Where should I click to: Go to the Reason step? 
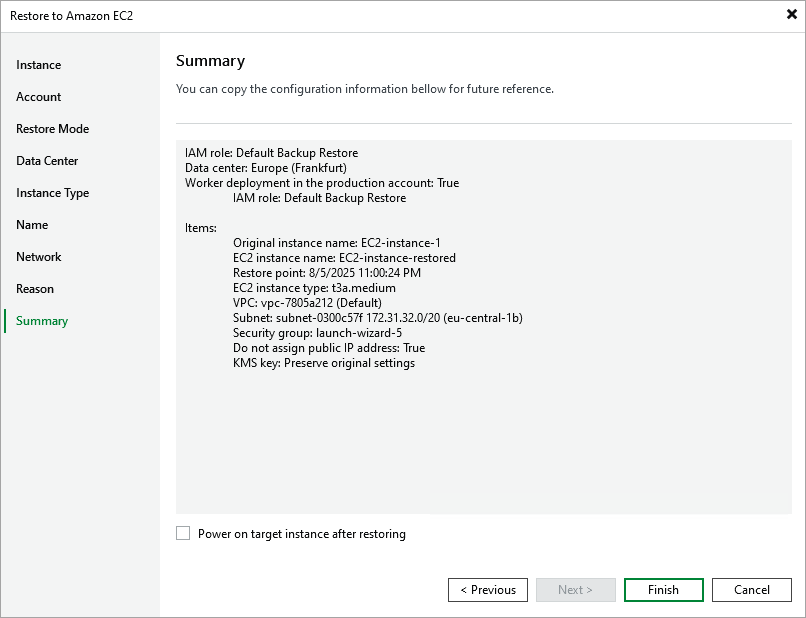pos(35,289)
